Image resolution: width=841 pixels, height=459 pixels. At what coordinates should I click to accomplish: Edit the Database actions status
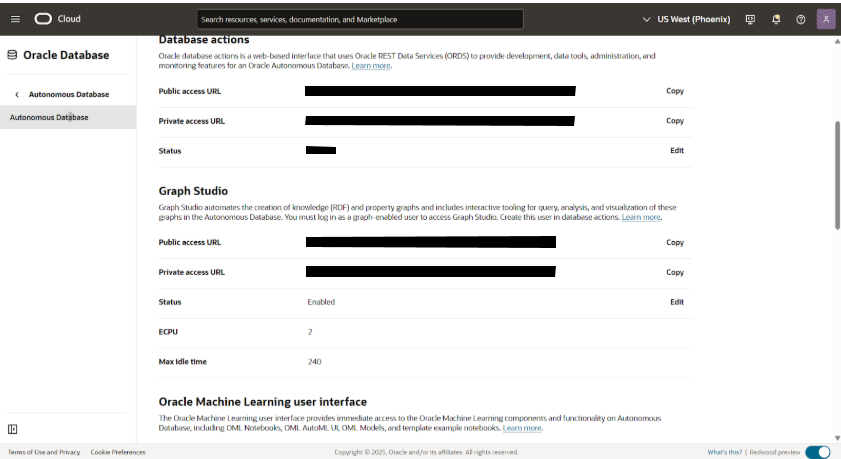coord(677,151)
